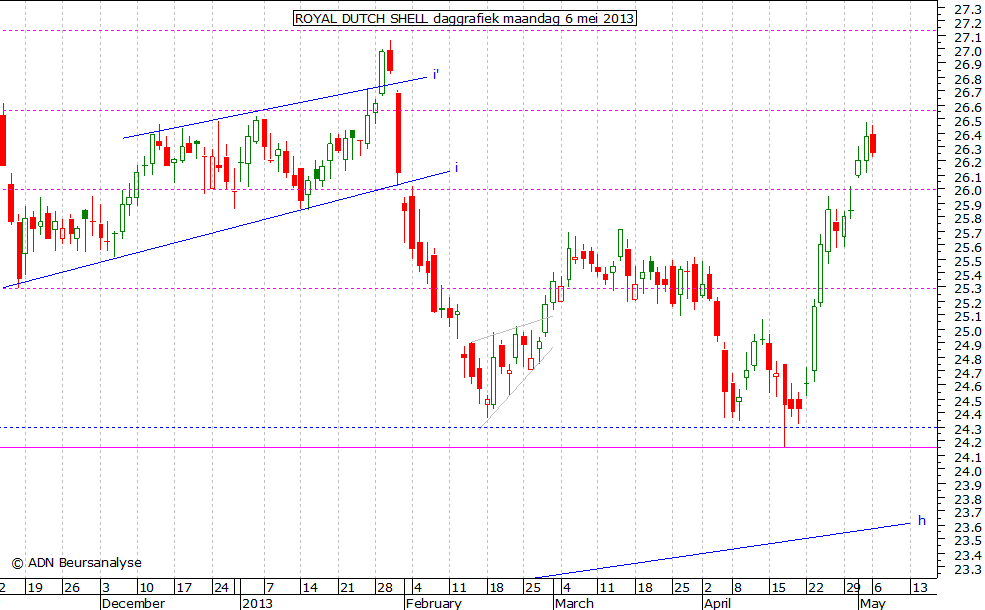The width and height of the screenshot is (985, 610).
Task: Click the 17 date label on time axis
Action: click(183, 588)
